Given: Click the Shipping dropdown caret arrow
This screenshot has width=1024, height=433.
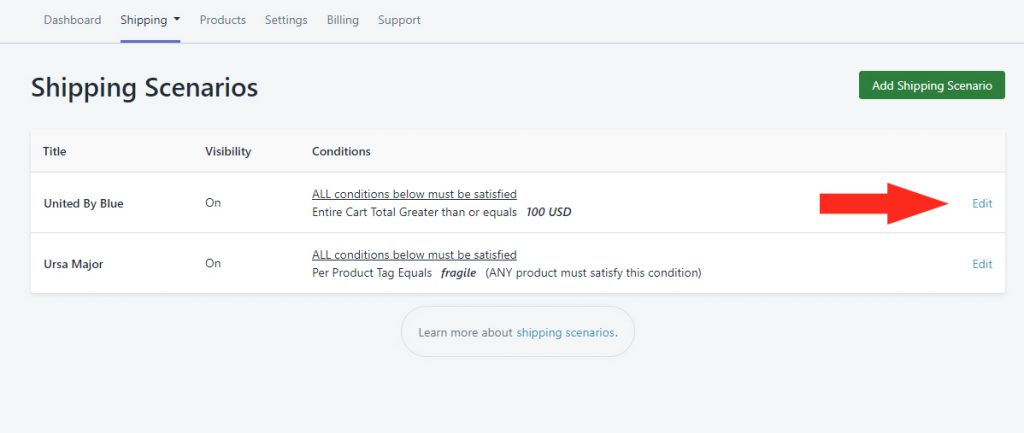Looking at the screenshot, I should tap(177, 20).
